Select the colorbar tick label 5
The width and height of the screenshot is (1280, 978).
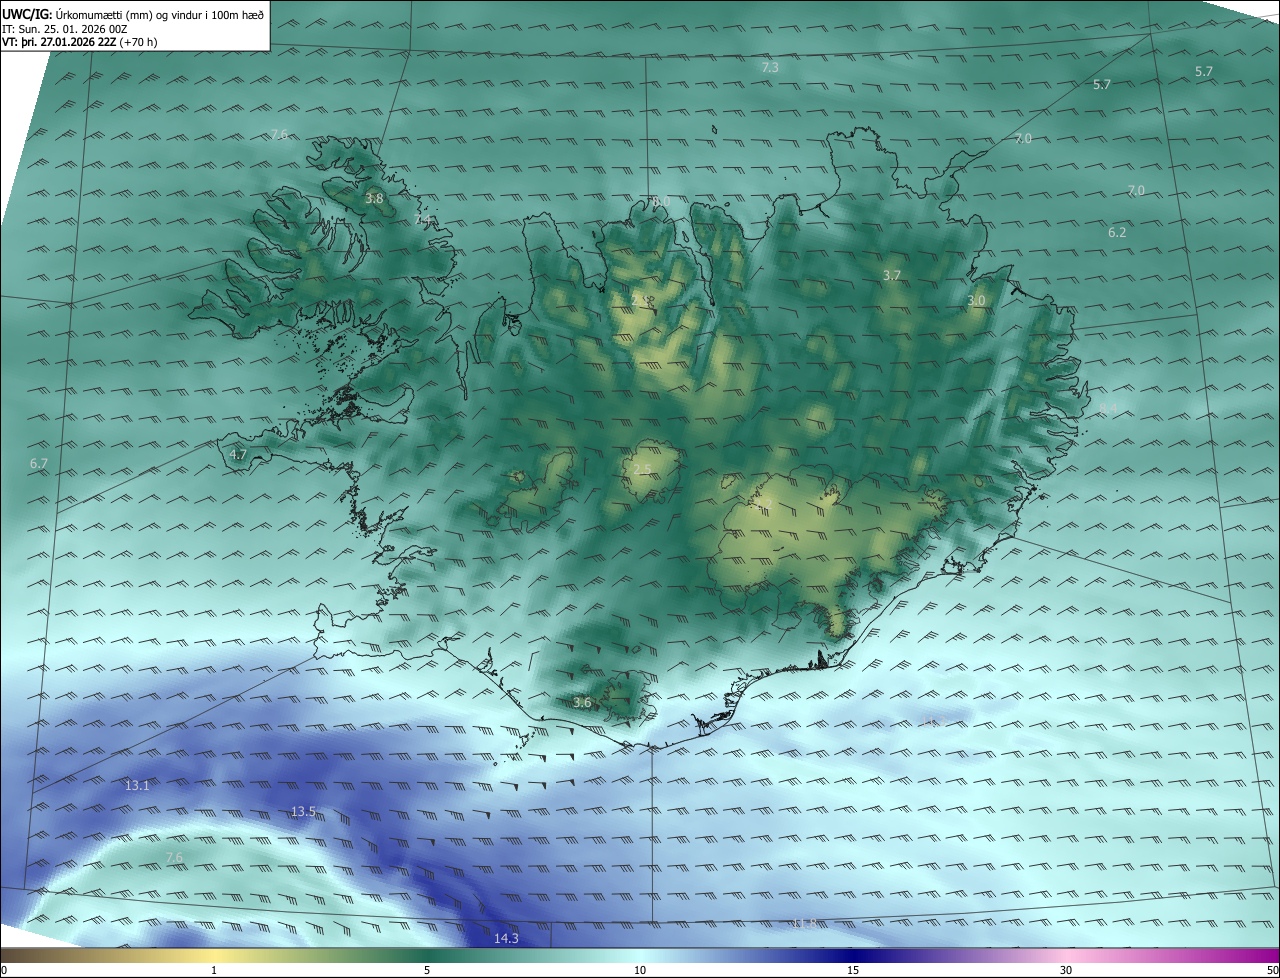[427, 970]
